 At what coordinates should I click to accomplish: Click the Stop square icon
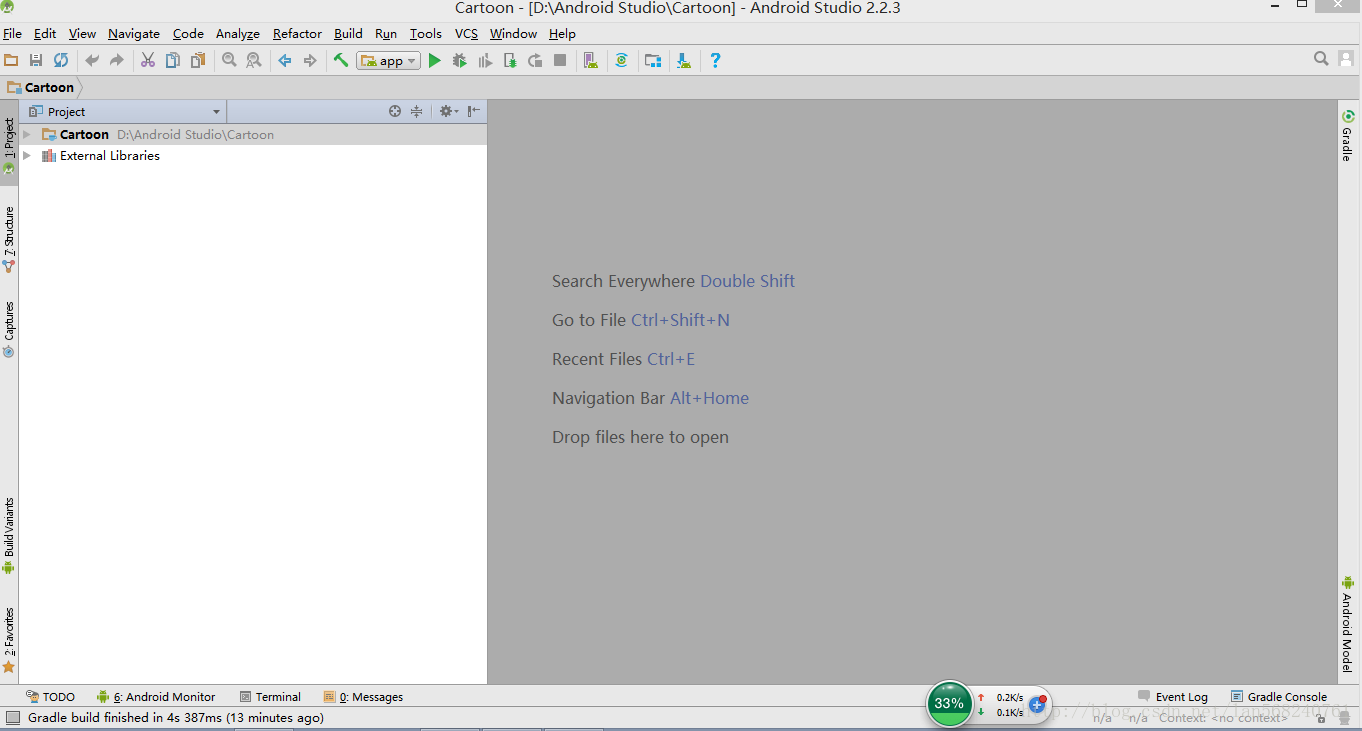[x=560, y=60]
